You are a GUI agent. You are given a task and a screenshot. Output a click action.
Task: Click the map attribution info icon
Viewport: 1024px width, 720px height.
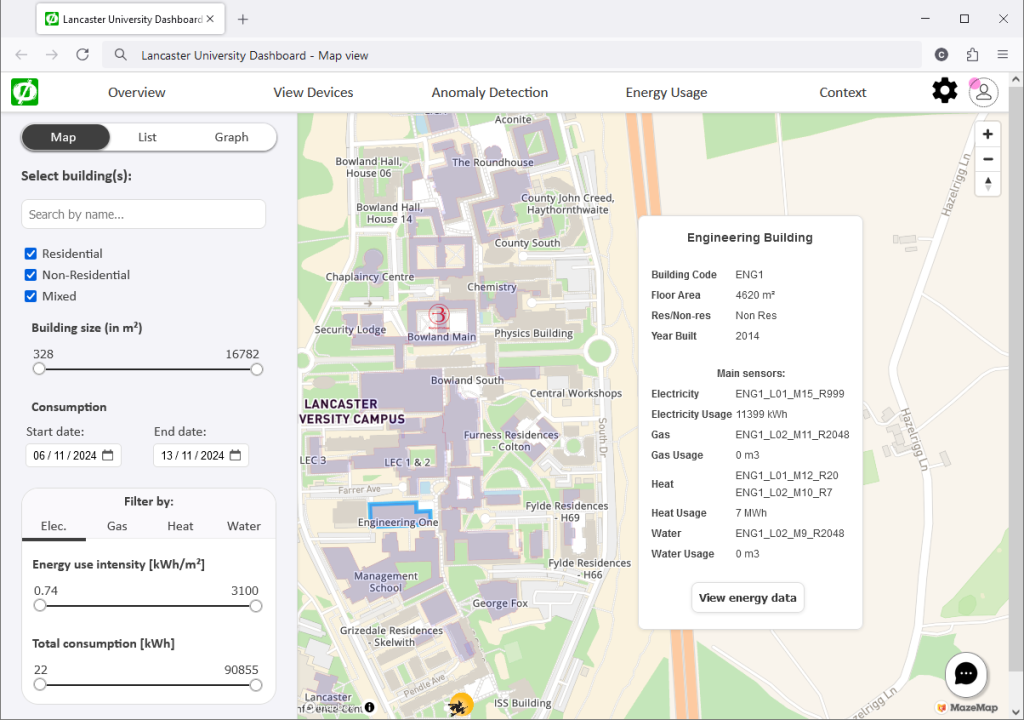pos(369,706)
